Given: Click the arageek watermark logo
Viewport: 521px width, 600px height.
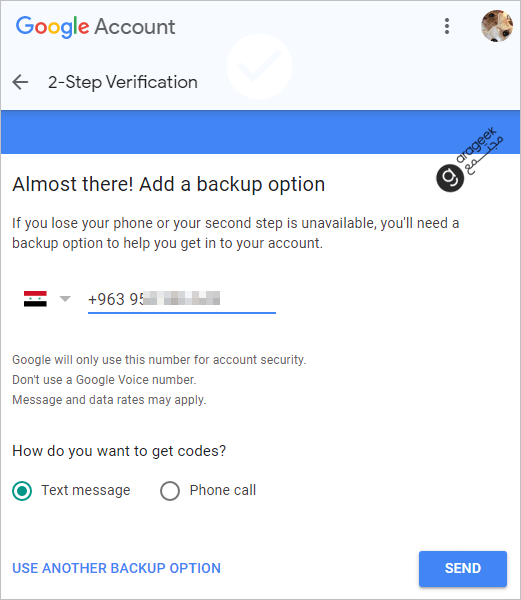Looking at the screenshot, I should coord(469,160).
